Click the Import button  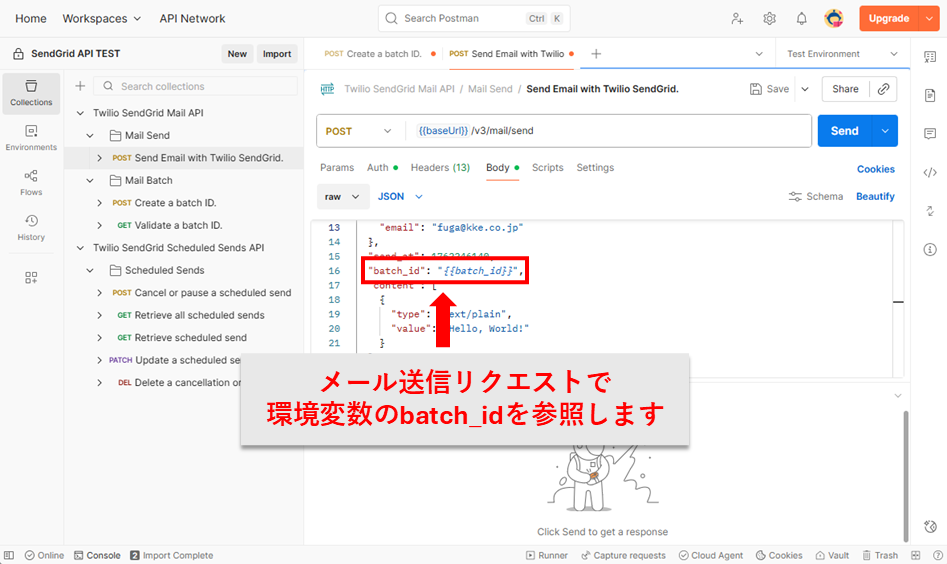pos(277,54)
